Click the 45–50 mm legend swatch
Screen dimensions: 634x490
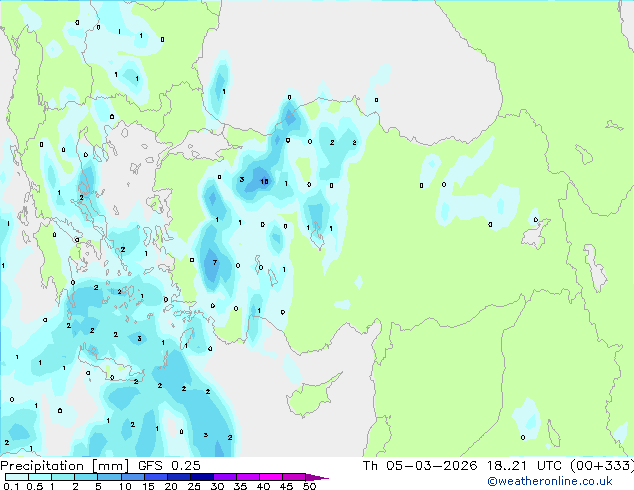pyautogui.click(x=294, y=477)
